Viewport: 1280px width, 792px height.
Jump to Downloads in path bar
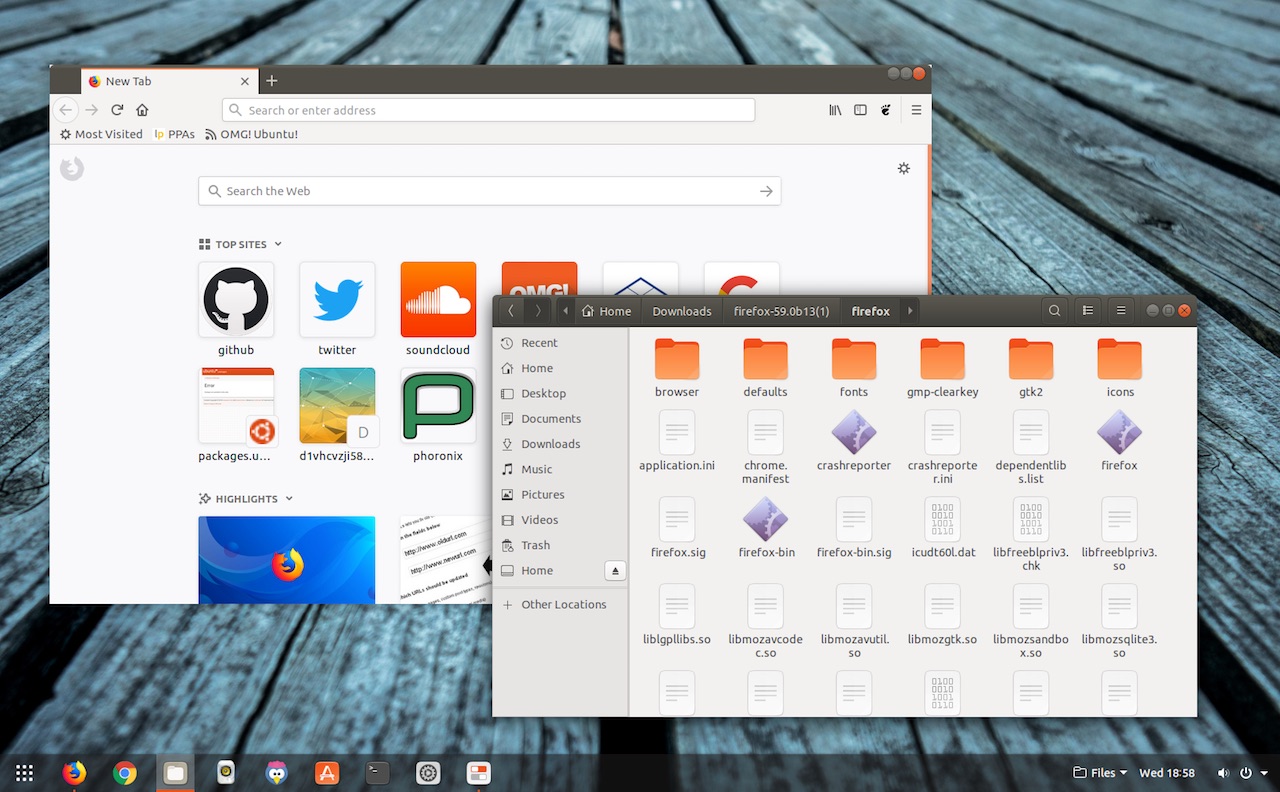(x=682, y=311)
